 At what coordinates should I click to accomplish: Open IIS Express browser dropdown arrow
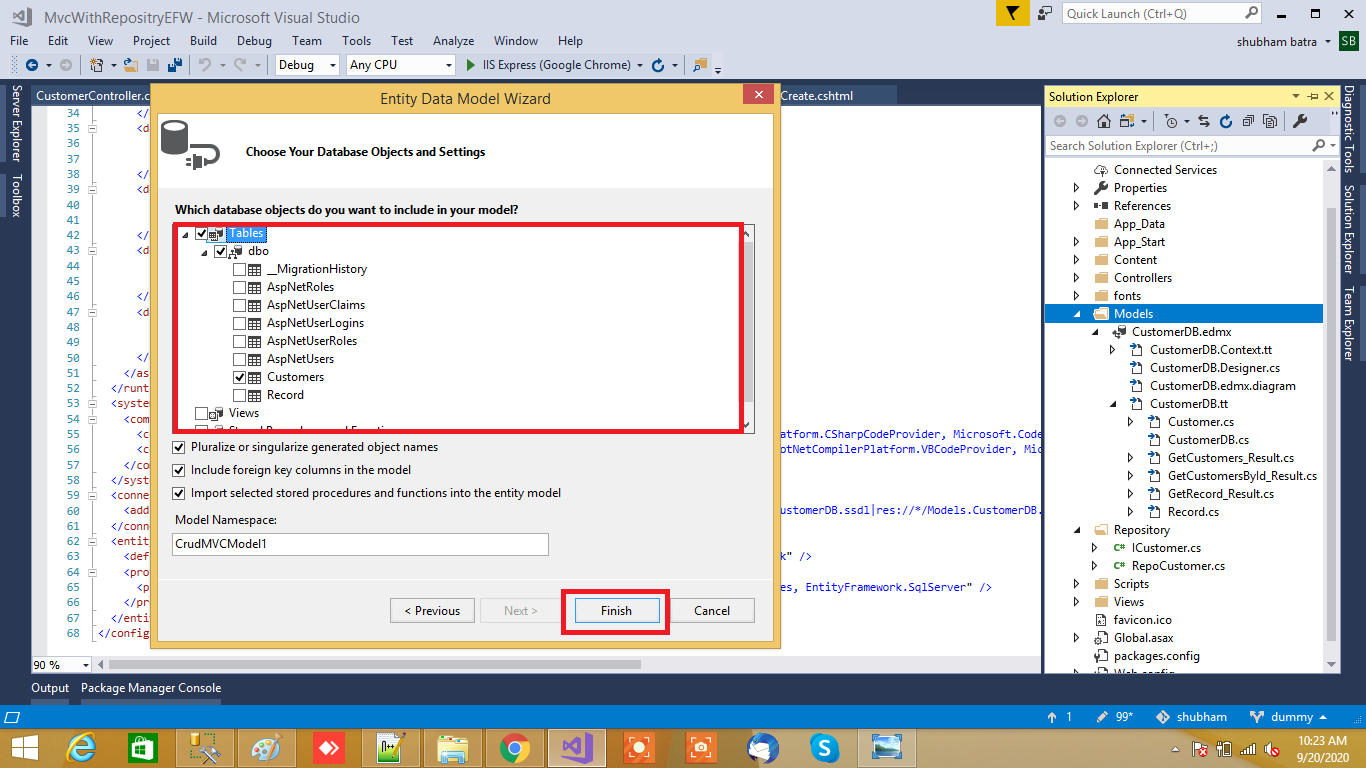click(640, 65)
